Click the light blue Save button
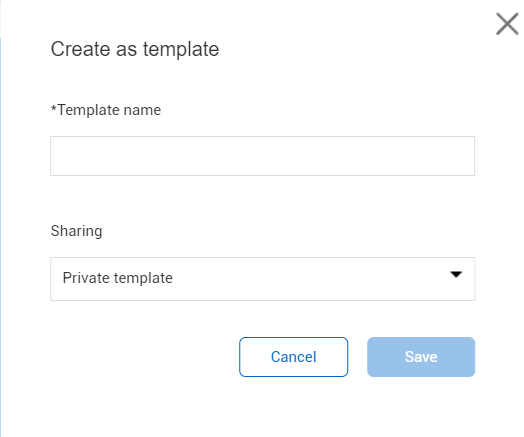Image resolution: width=524 pixels, height=437 pixels. [x=421, y=357]
